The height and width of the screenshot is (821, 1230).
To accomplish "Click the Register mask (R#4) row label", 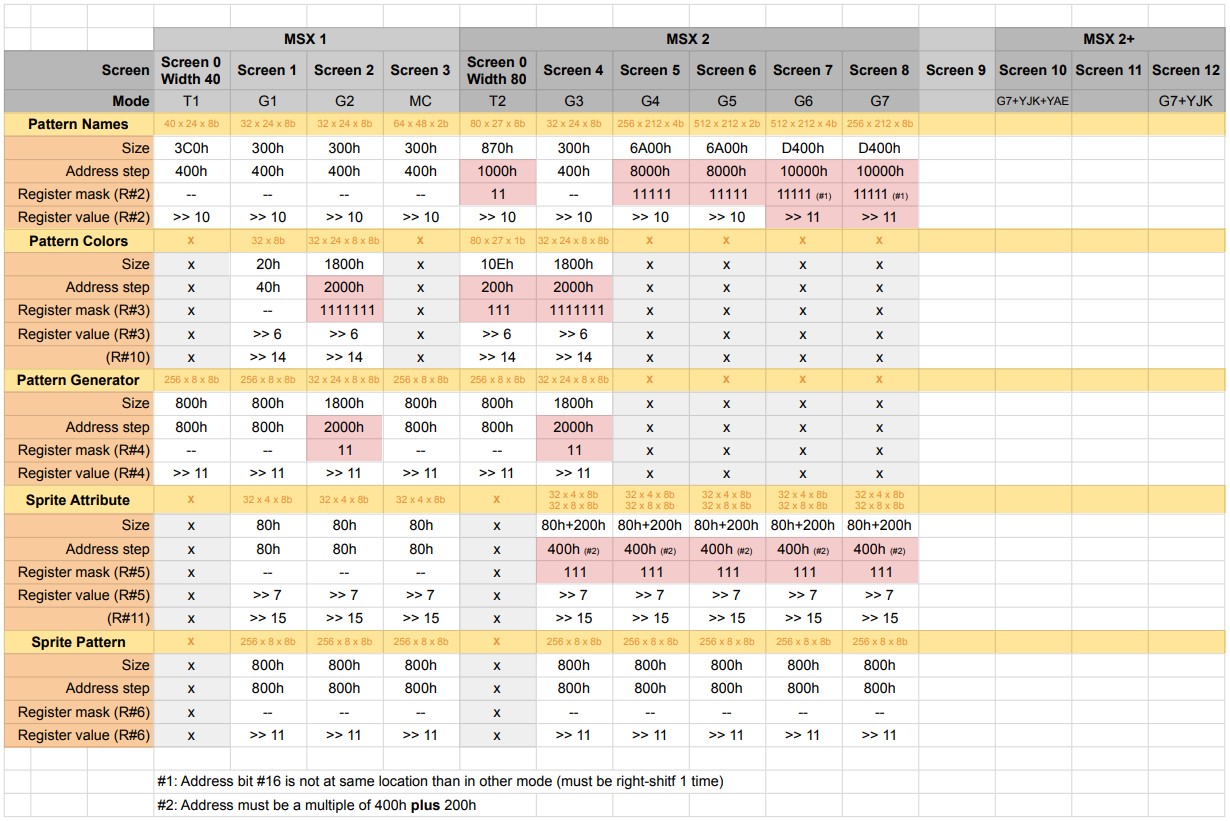I will click(79, 450).
